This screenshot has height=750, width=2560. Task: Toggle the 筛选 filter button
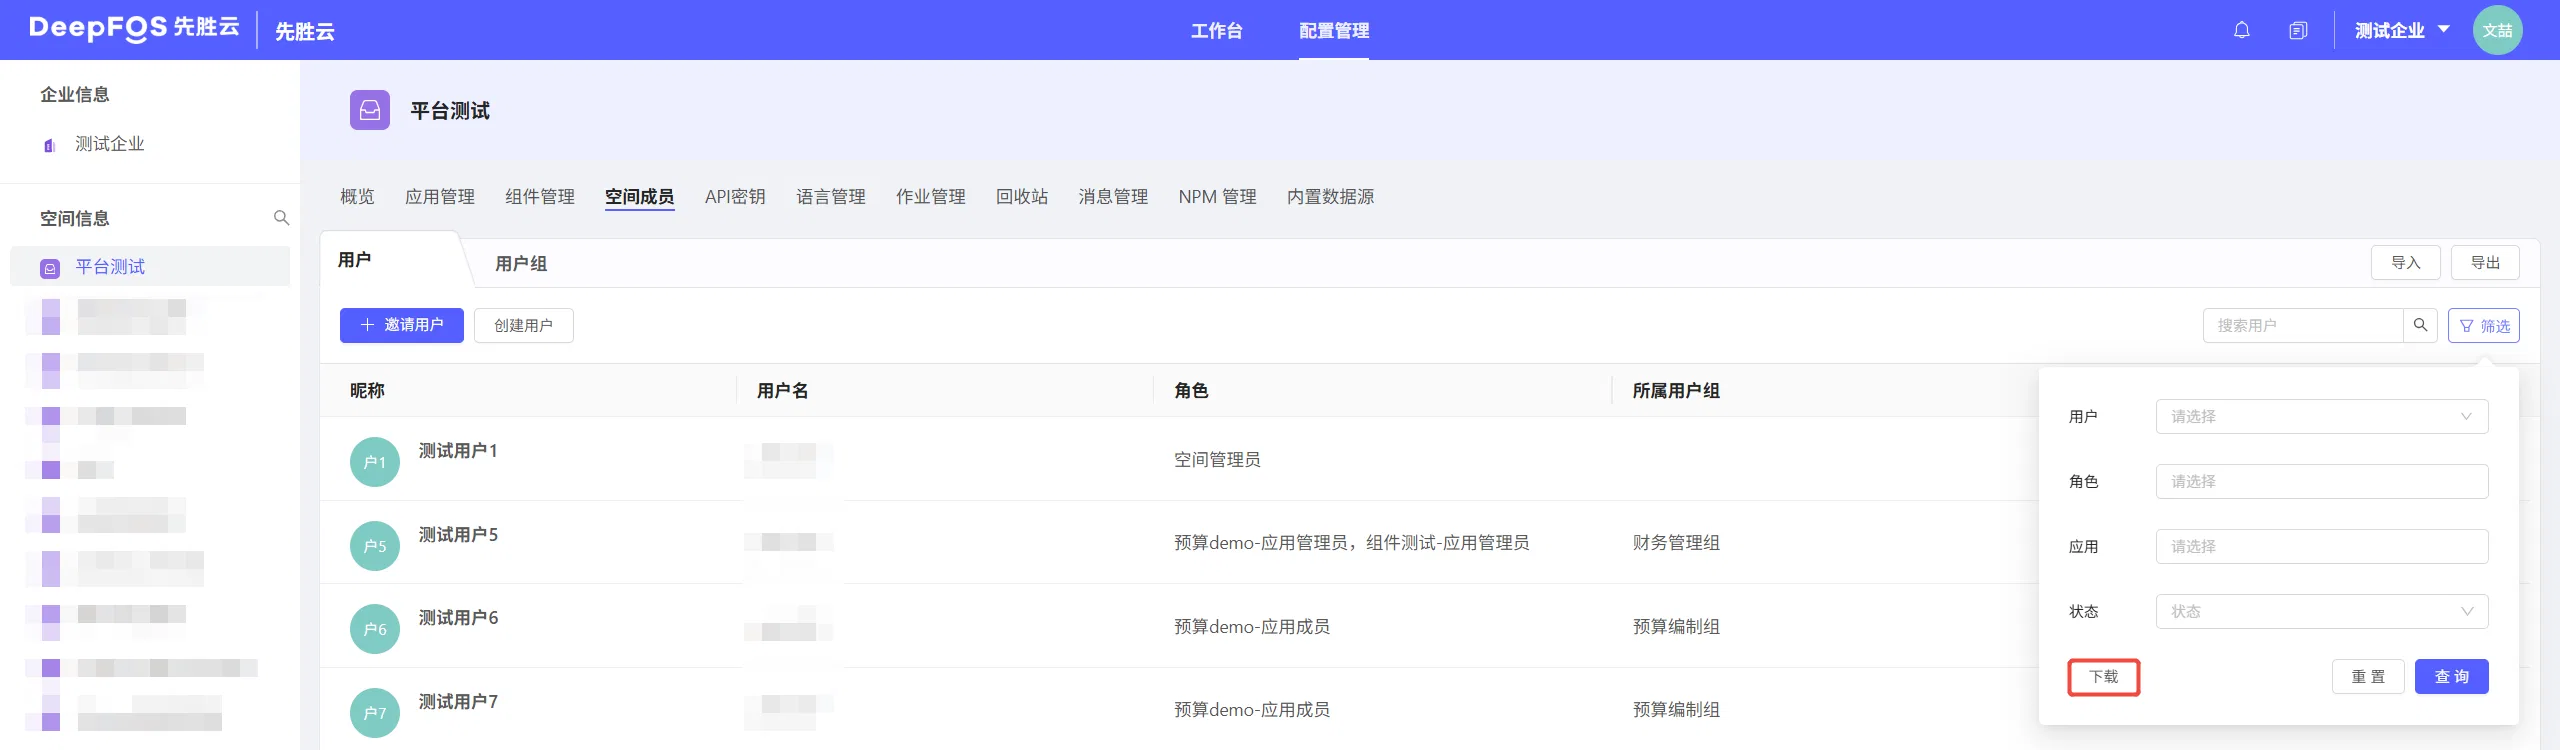click(x=2484, y=326)
